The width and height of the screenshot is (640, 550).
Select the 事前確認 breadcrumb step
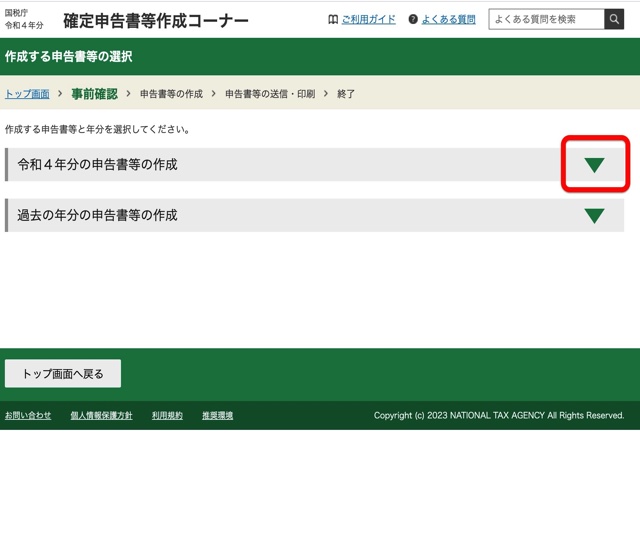coord(94,94)
